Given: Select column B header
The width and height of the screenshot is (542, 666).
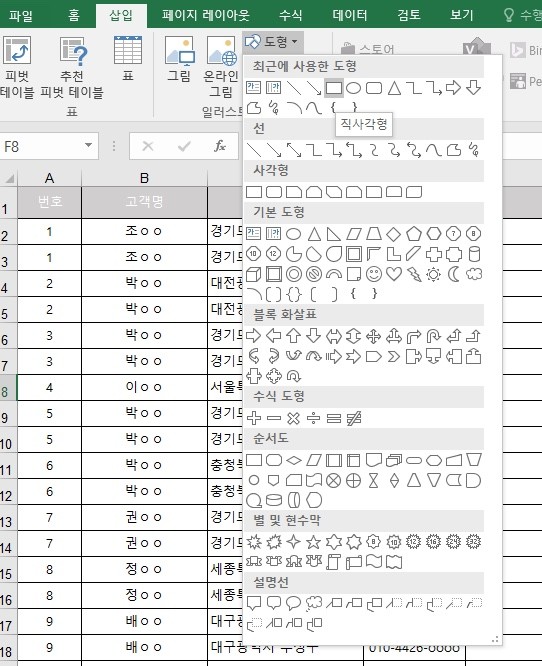Looking at the screenshot, I should [x=144, y=178].
